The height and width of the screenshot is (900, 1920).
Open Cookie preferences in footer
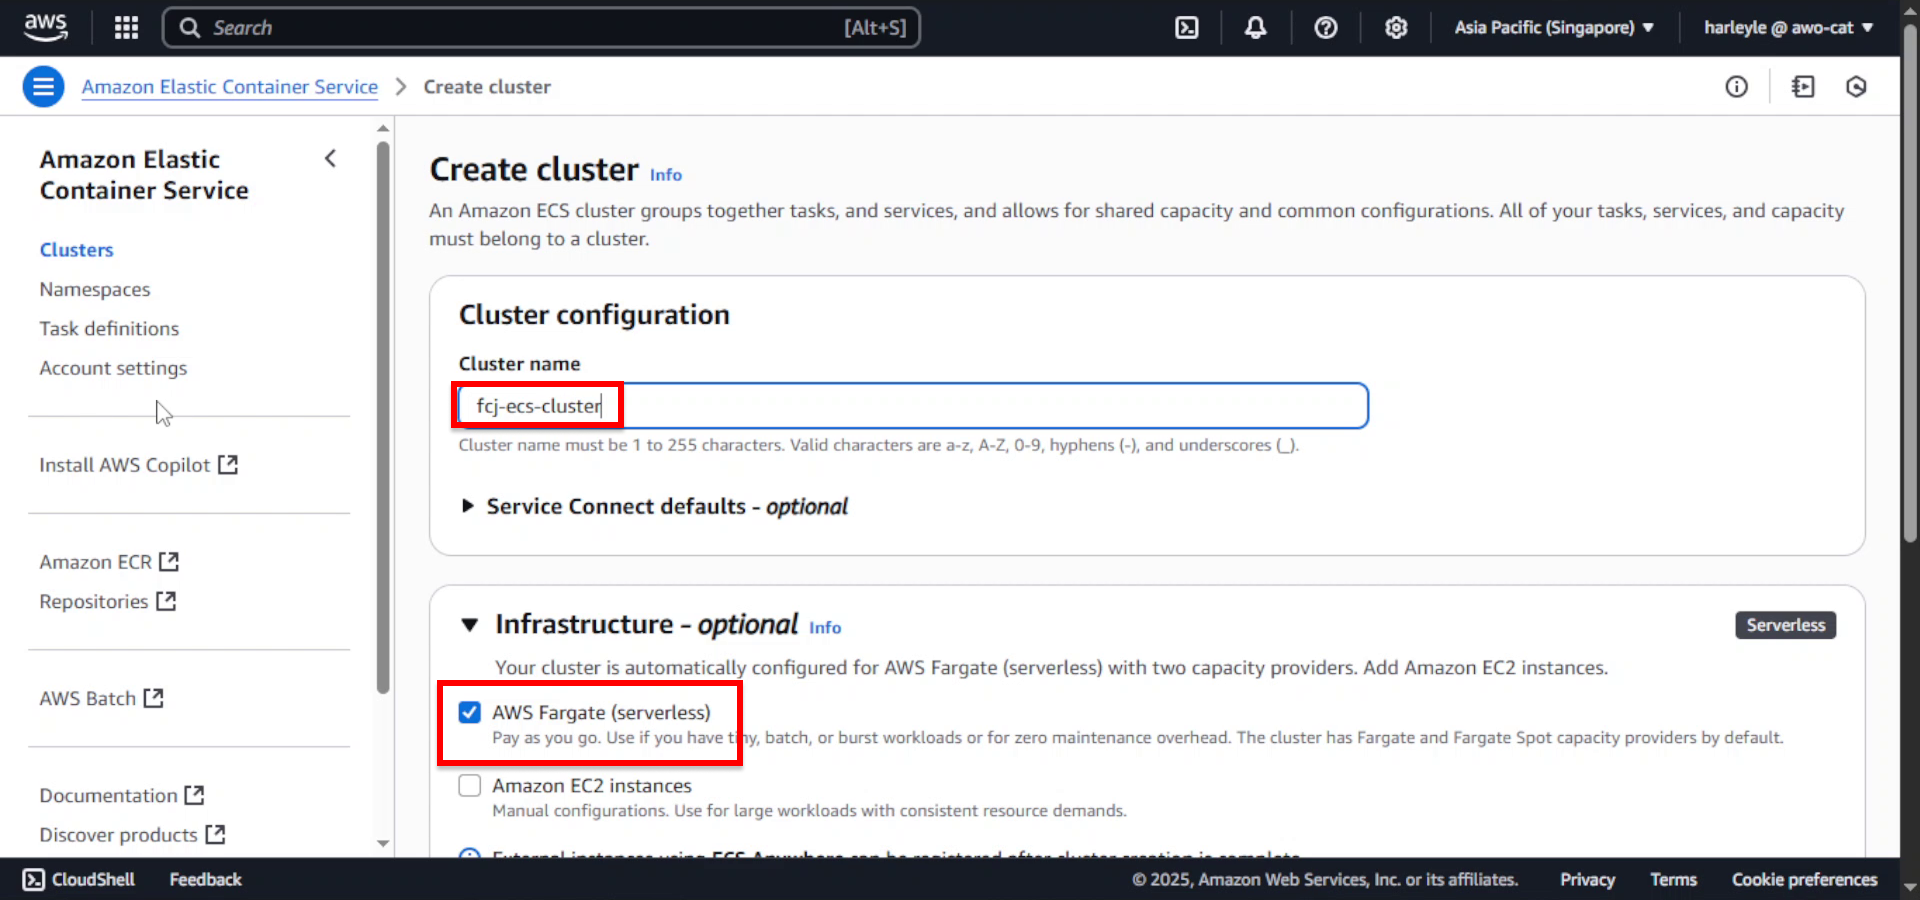pyautogui.click(x=1804, y=879)
